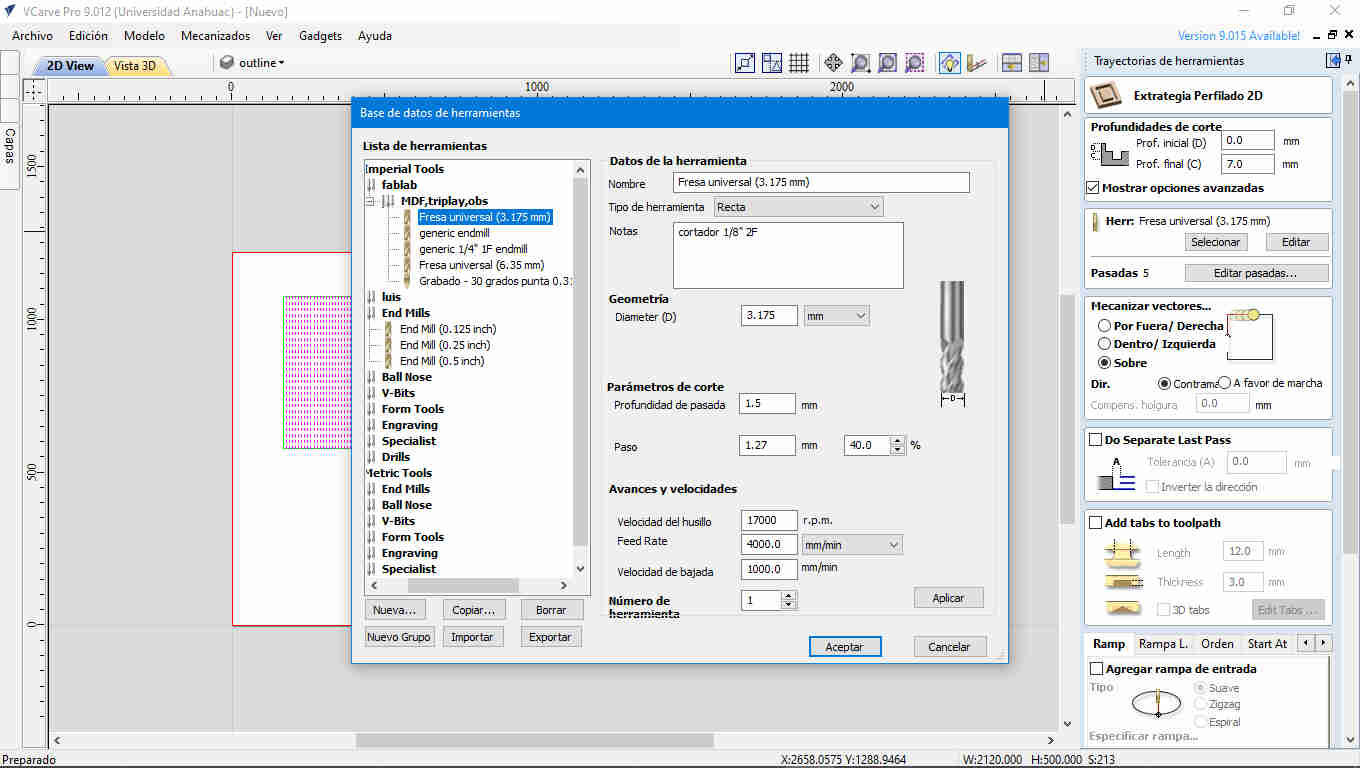Click the Extrategia Perfilado 2D icon
The image size is (1360, 768).
[1106, 96]
